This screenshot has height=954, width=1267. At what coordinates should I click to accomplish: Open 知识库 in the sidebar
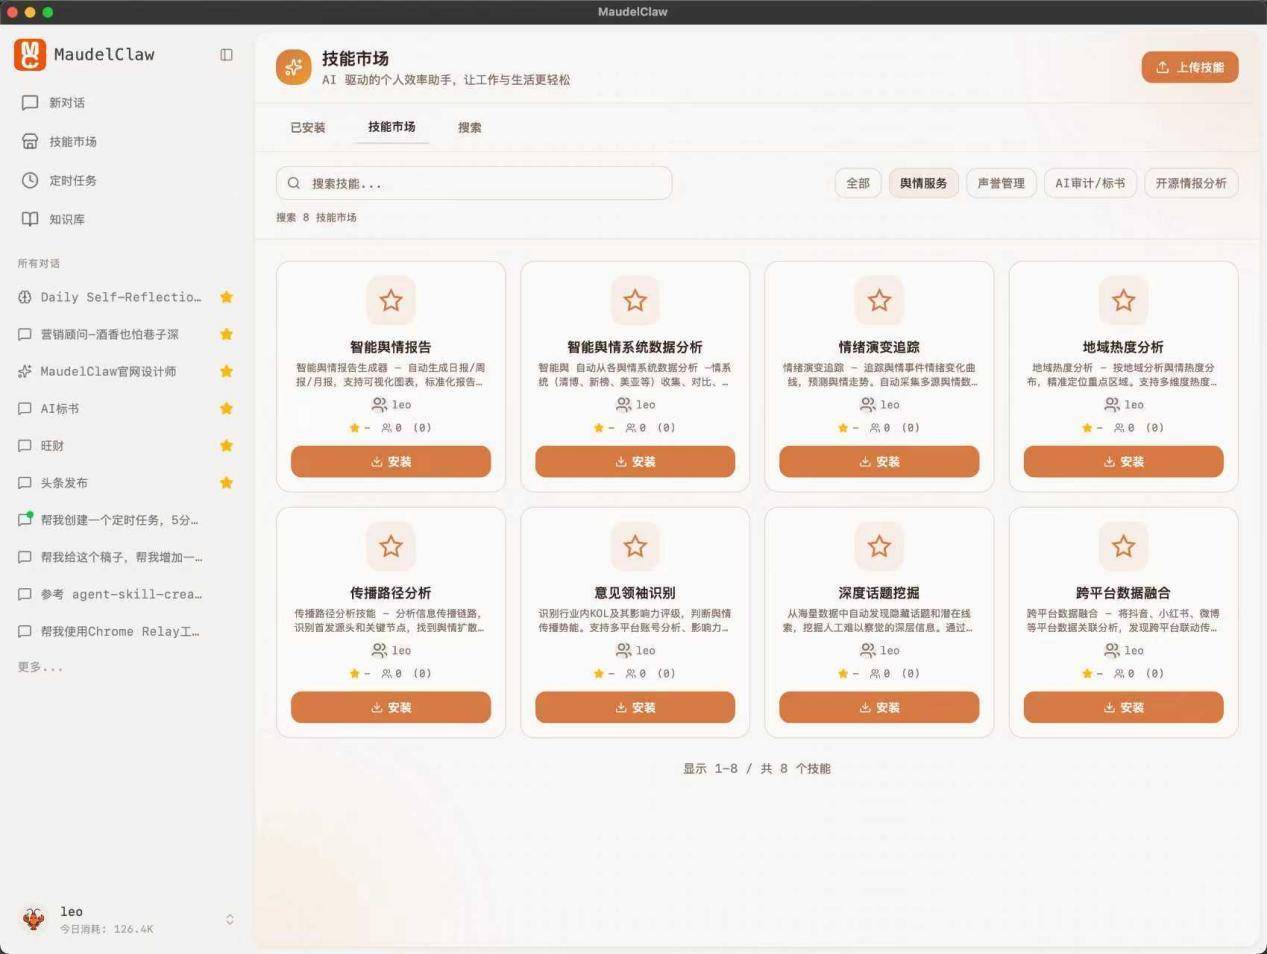pos(66,219)
